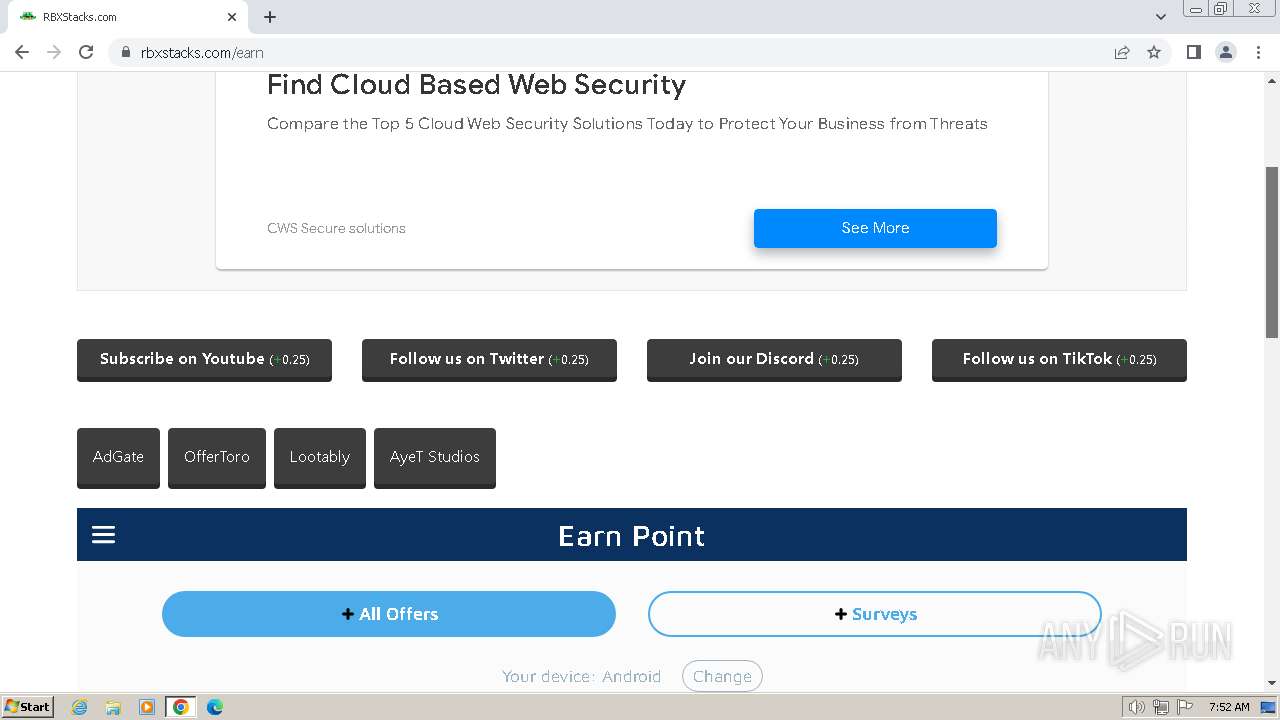1280x720 pixels.
Task: Click Follow us on Twitter button
Action: click(489, 359)
